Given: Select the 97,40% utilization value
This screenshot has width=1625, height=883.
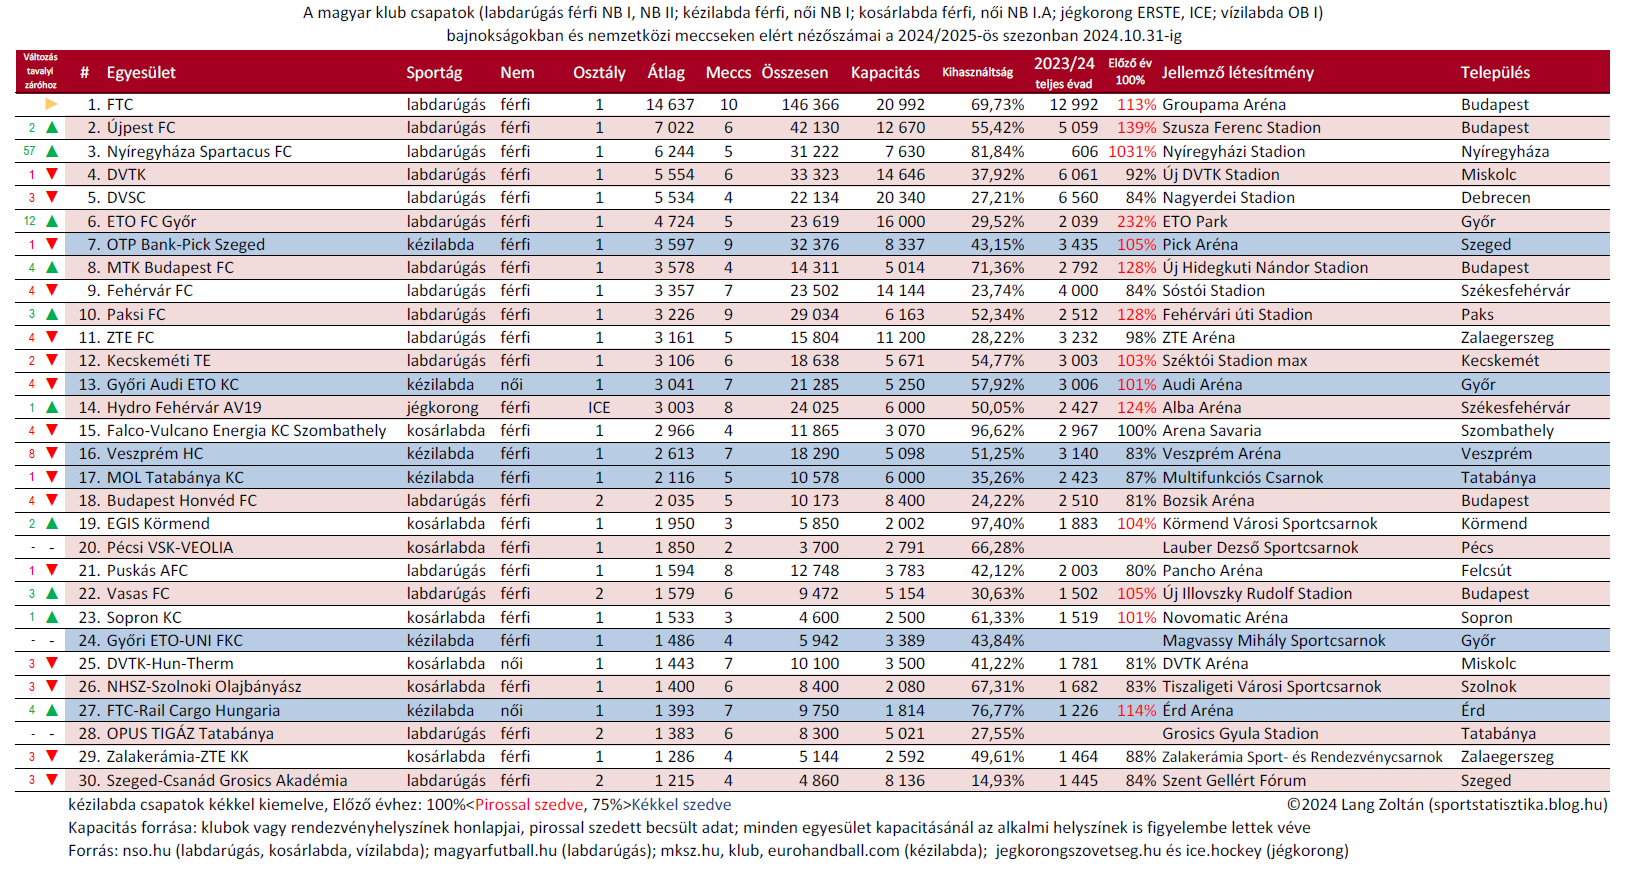Looking at the screenshot, I should [x=997, y=523].
